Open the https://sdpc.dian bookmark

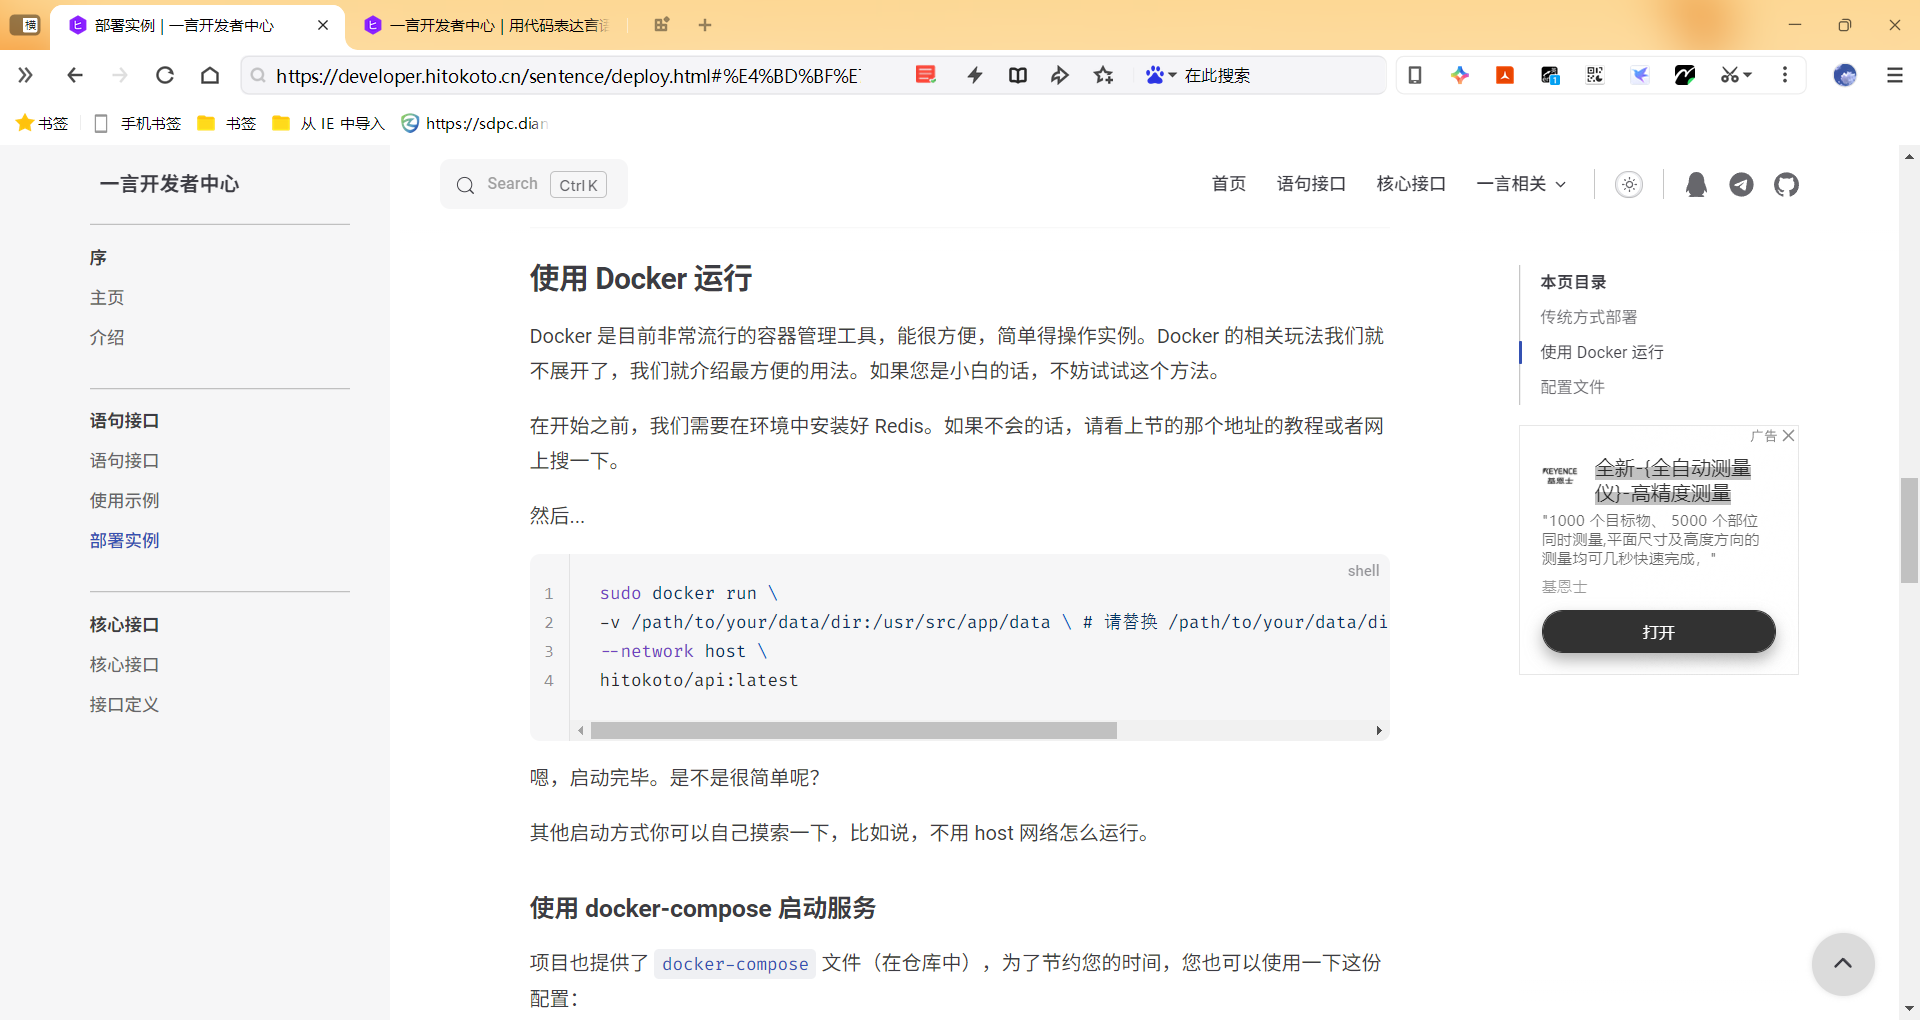474,123
